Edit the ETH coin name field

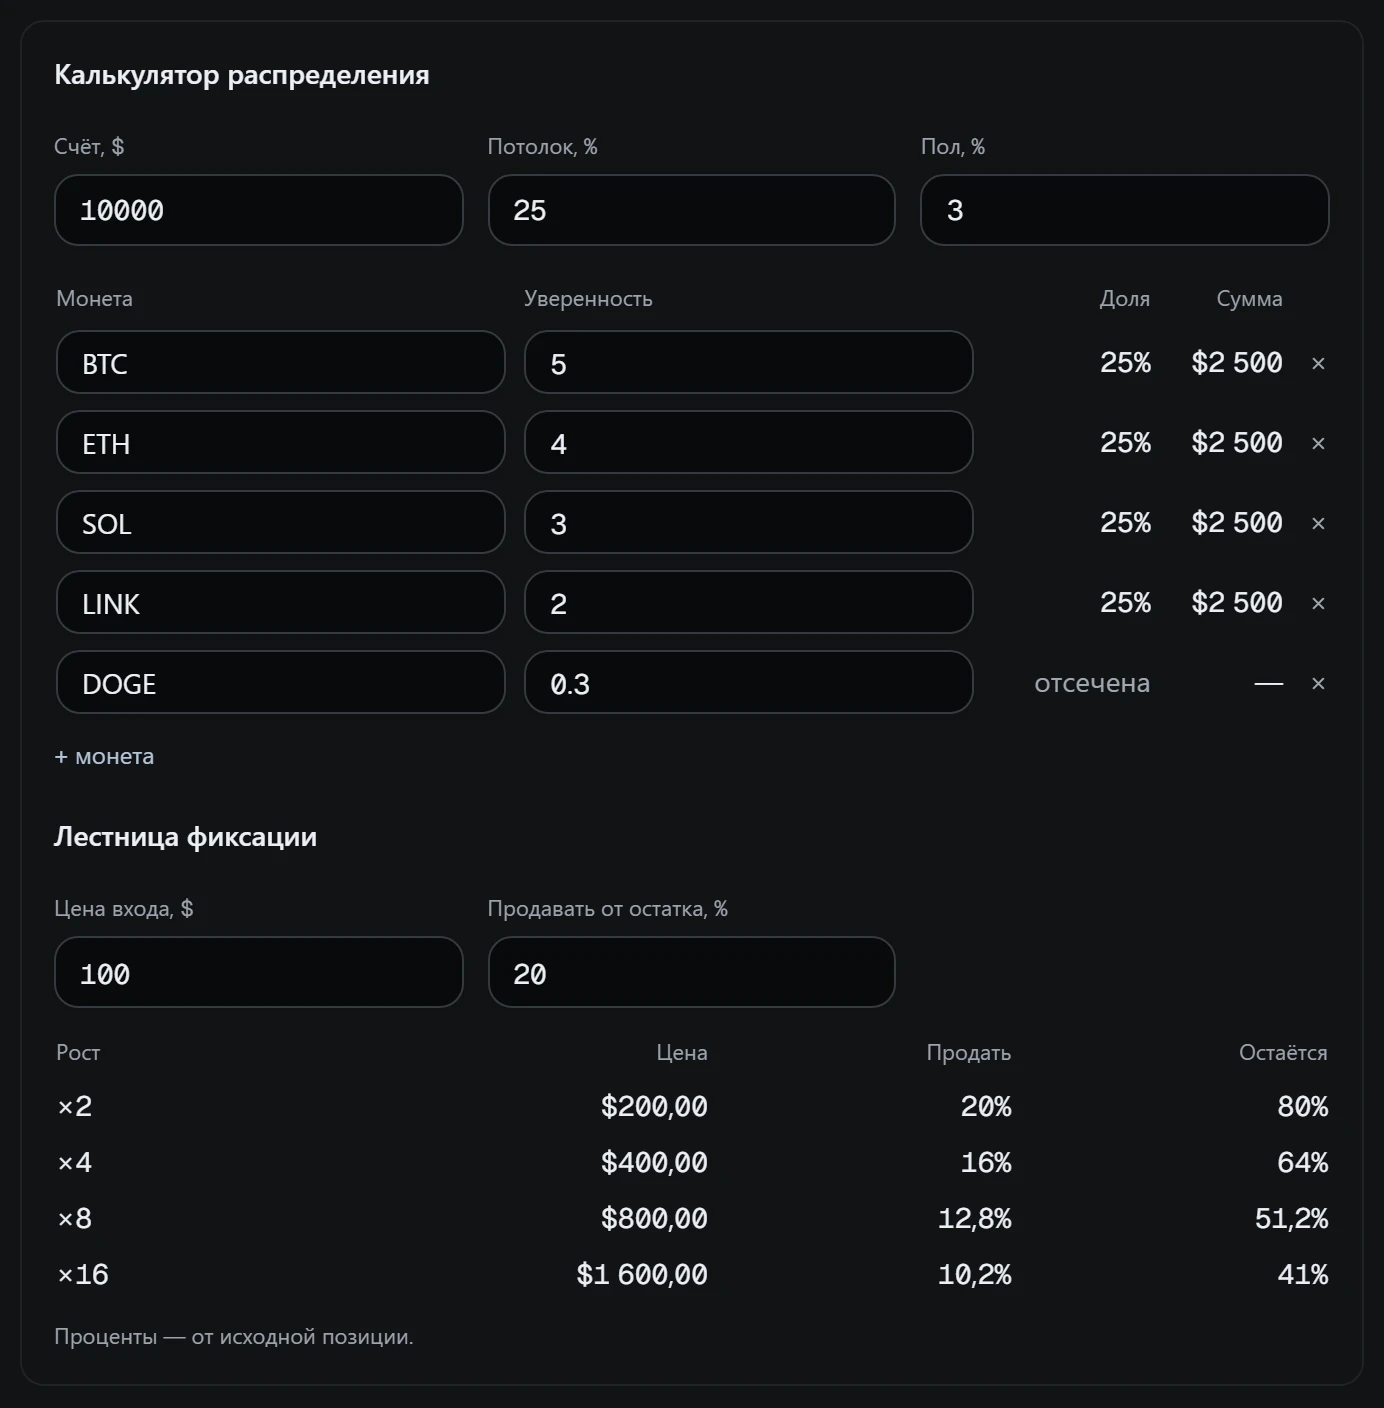click(281, 442)
